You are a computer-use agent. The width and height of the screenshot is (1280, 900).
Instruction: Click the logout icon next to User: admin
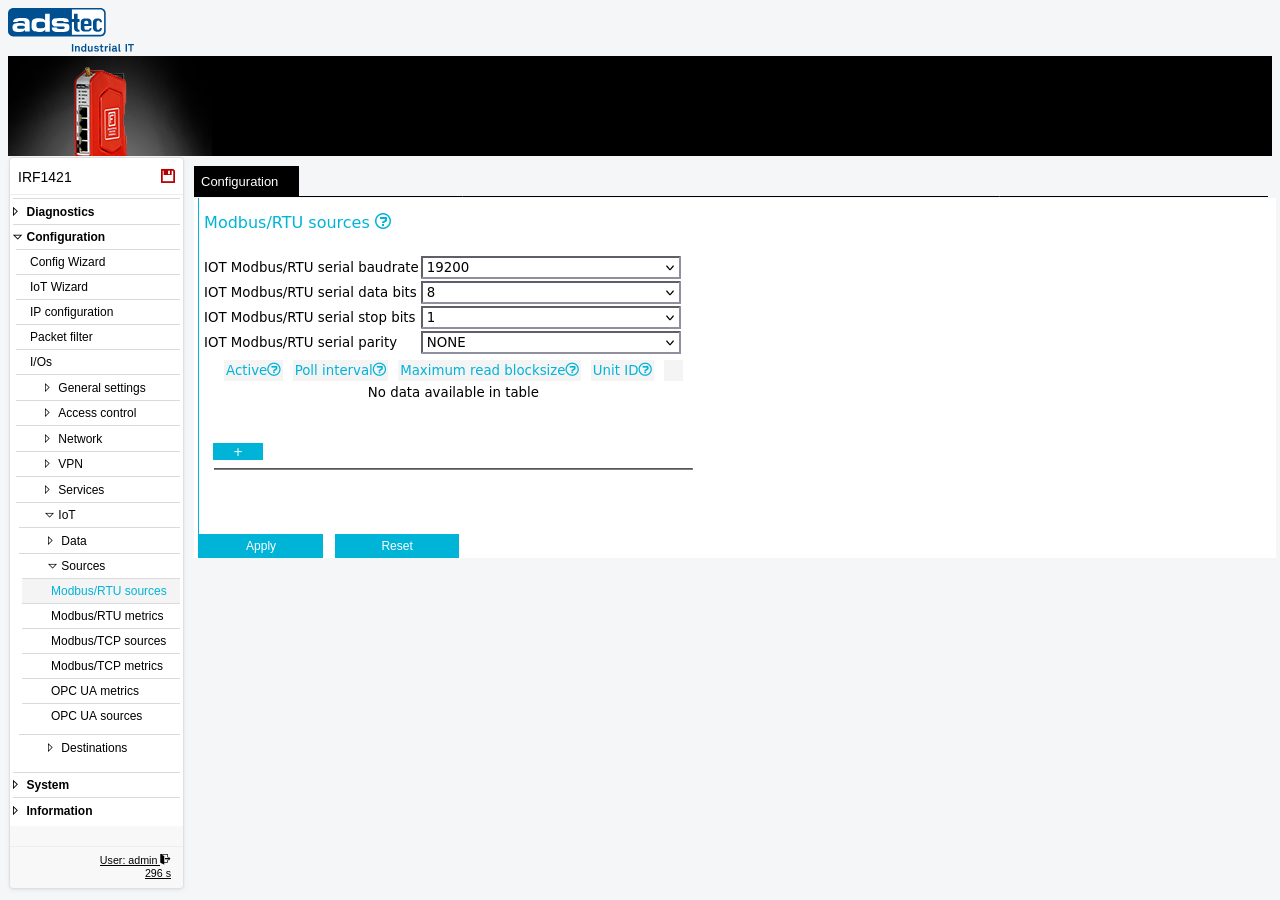tap(165, 859)
